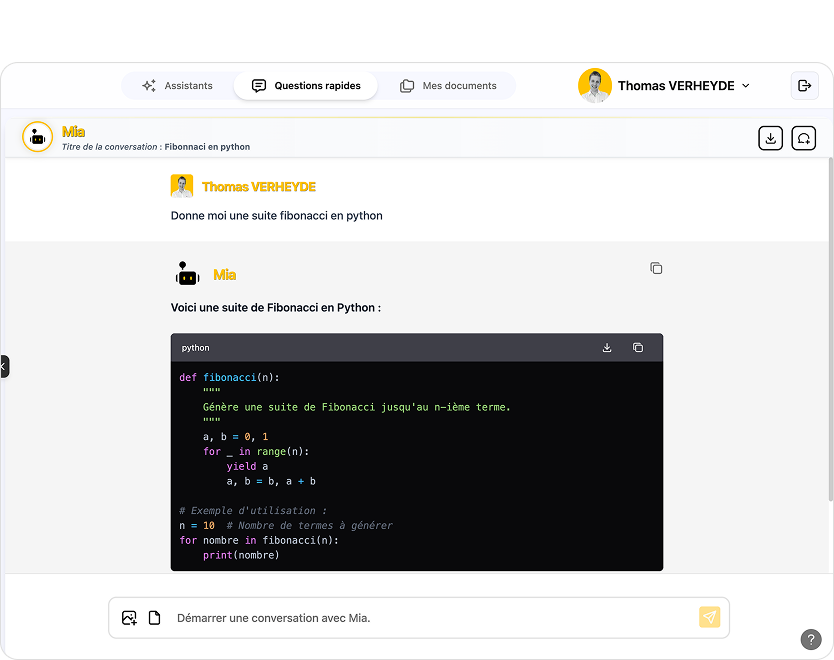
Task: Attach an image using the image-plus icon
Action: [x=129, y=618]
